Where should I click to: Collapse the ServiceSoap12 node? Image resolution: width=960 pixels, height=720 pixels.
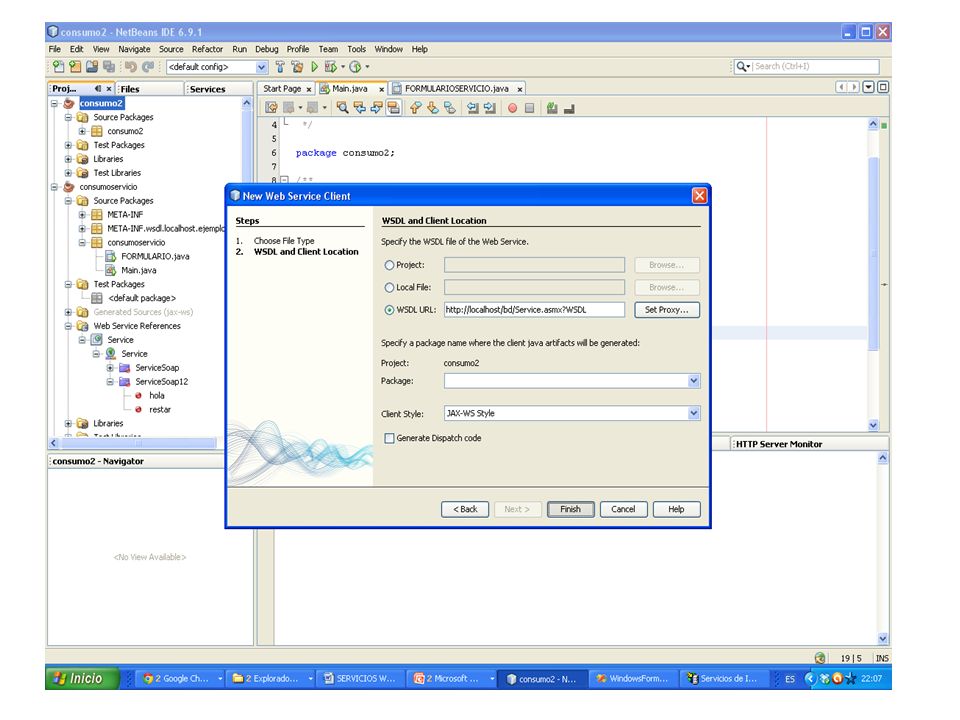tap(111, 381)
